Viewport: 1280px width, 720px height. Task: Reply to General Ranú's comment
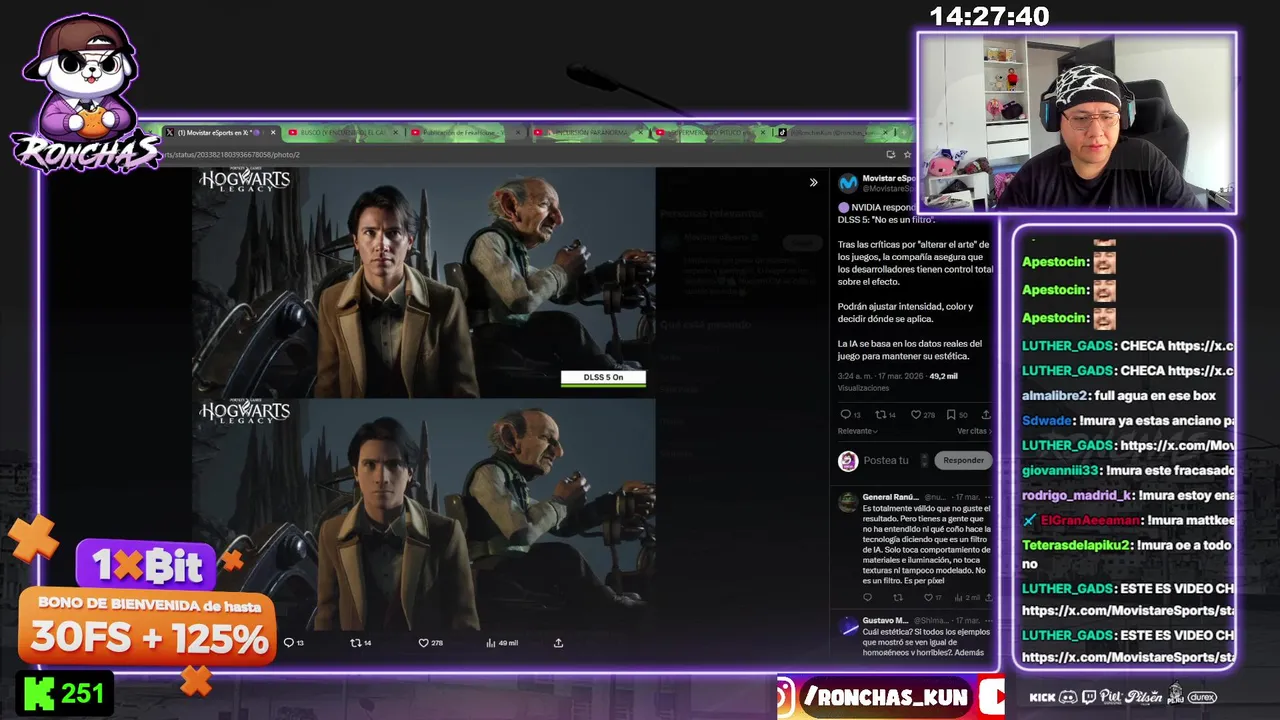tap(867, 598)
